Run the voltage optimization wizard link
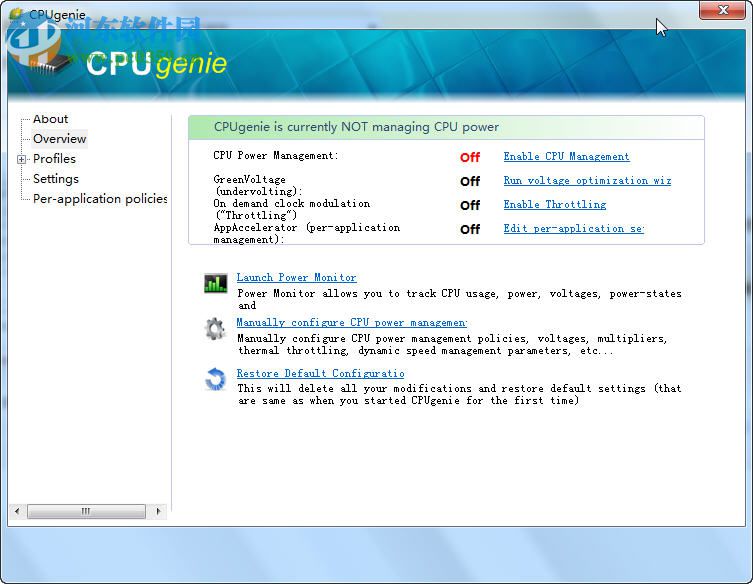This screenshot has width=753, height=584. coord(587,181)
